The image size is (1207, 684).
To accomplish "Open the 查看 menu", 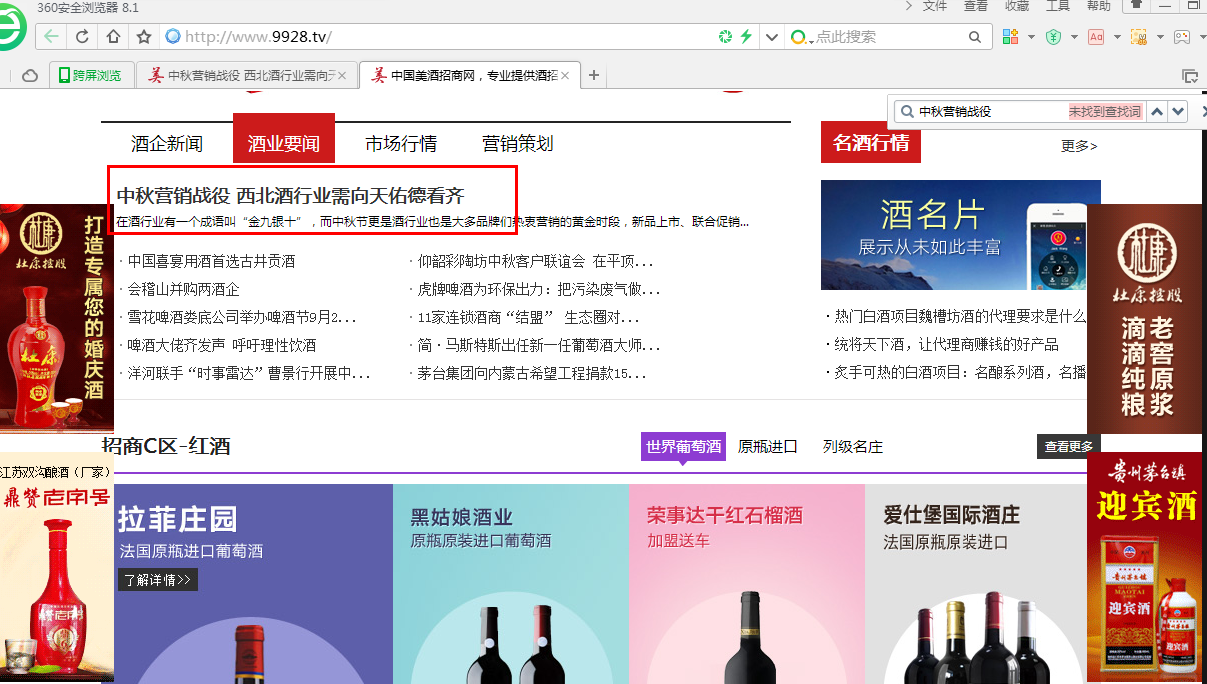I will [x=976, y=6].
